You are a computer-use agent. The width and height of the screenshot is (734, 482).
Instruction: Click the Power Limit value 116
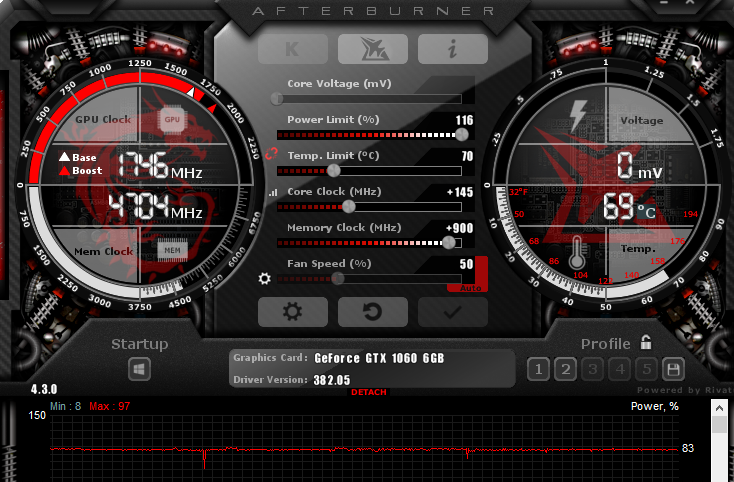pos(464,120)
